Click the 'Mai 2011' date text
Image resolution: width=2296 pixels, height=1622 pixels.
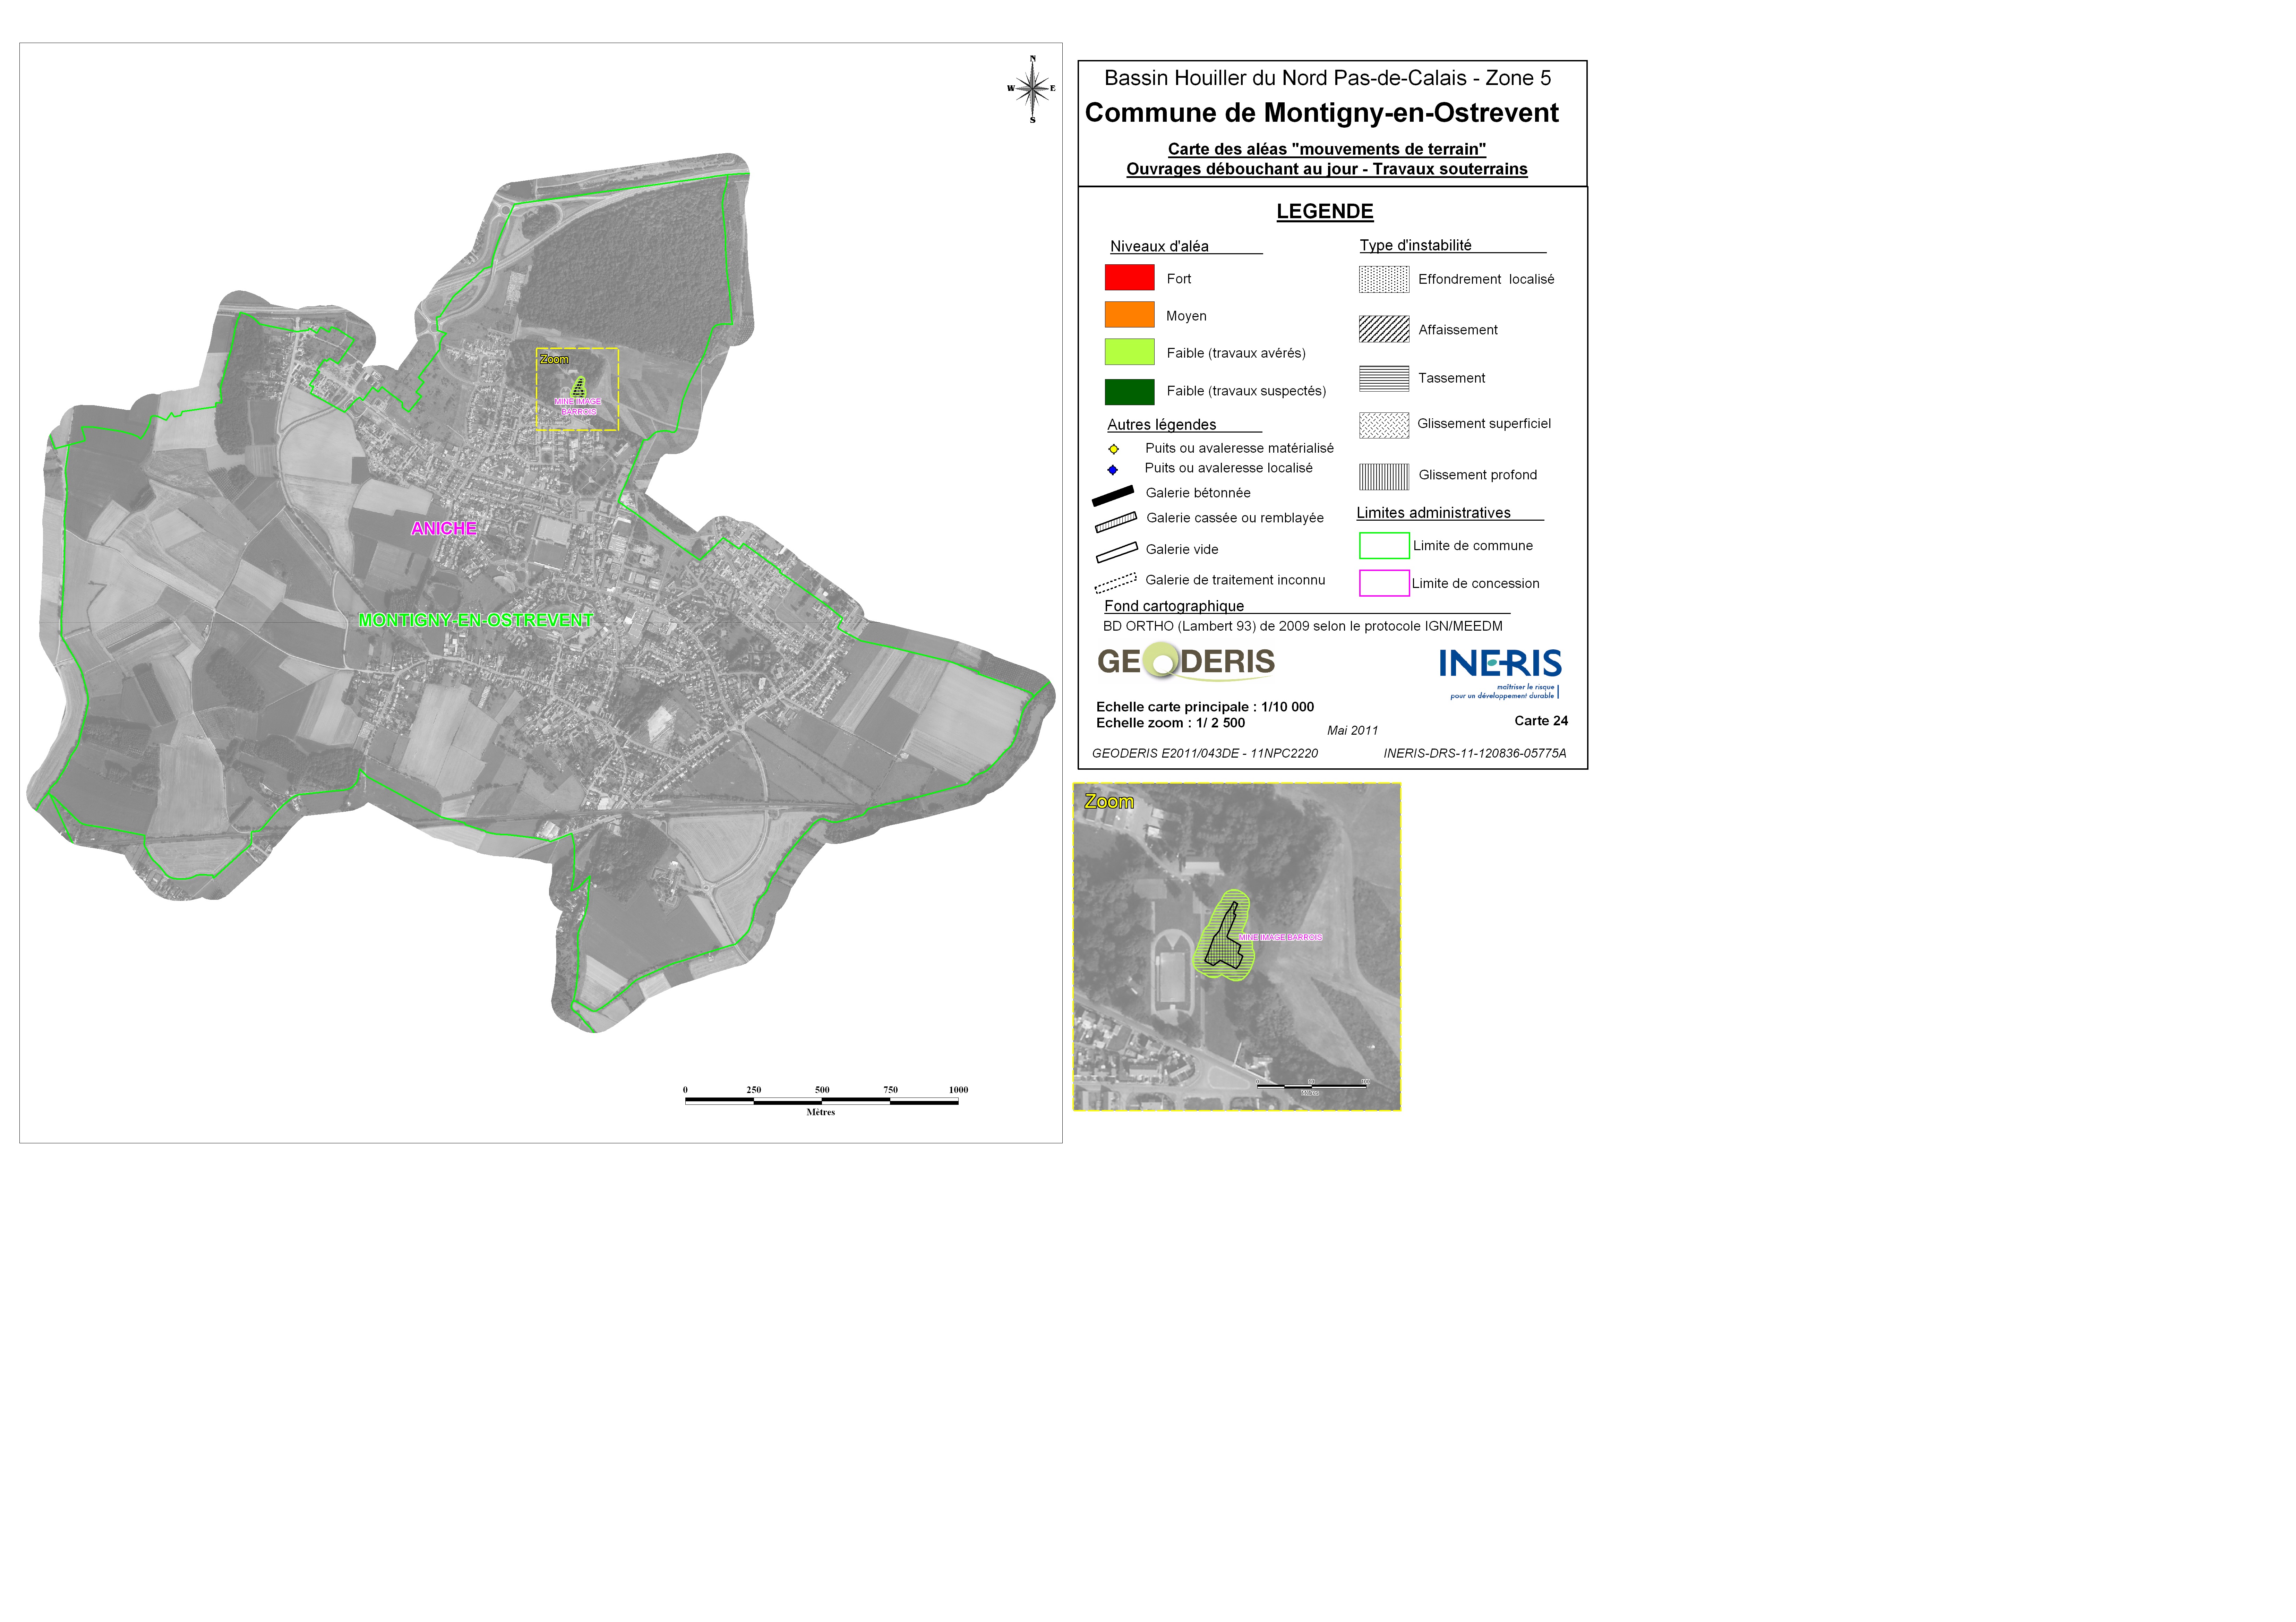click(1353, 731)
